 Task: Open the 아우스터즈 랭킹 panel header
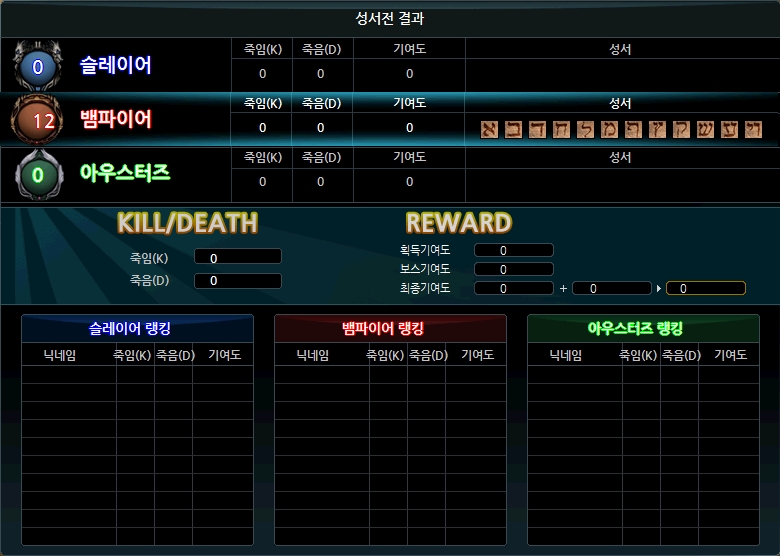tap(643, 329)
